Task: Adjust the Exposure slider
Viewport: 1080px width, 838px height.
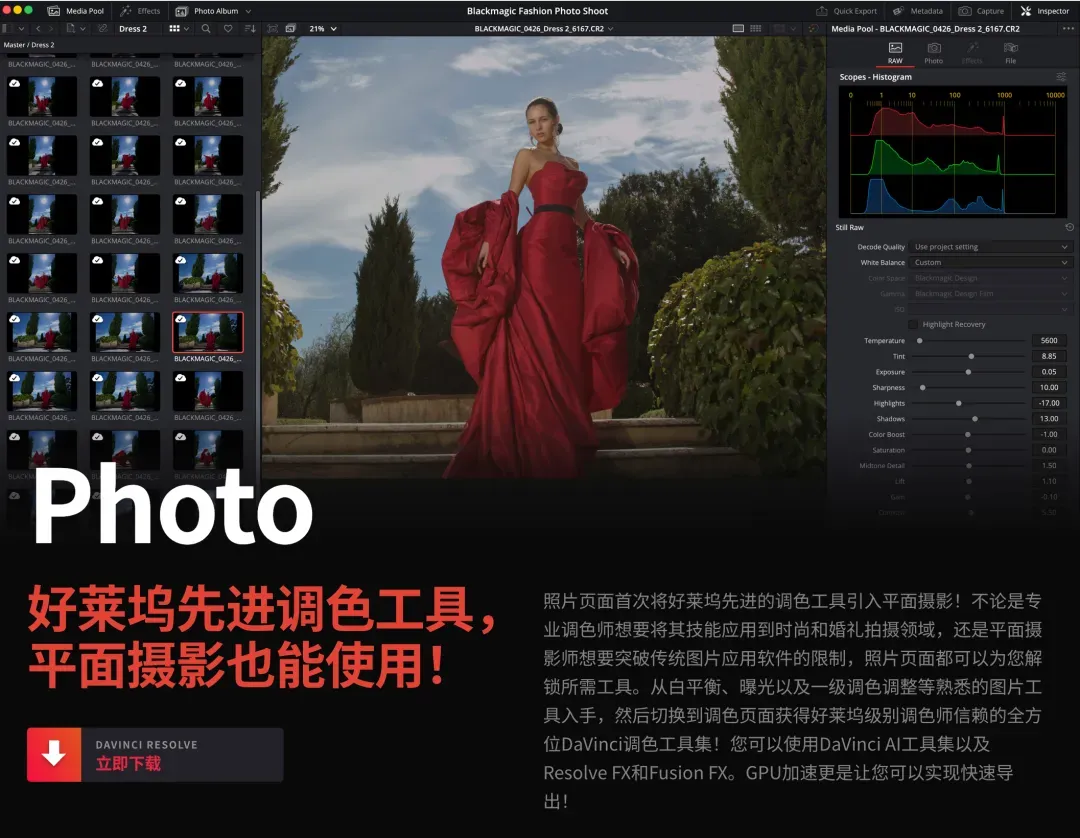Action: (x=968, y=372)
